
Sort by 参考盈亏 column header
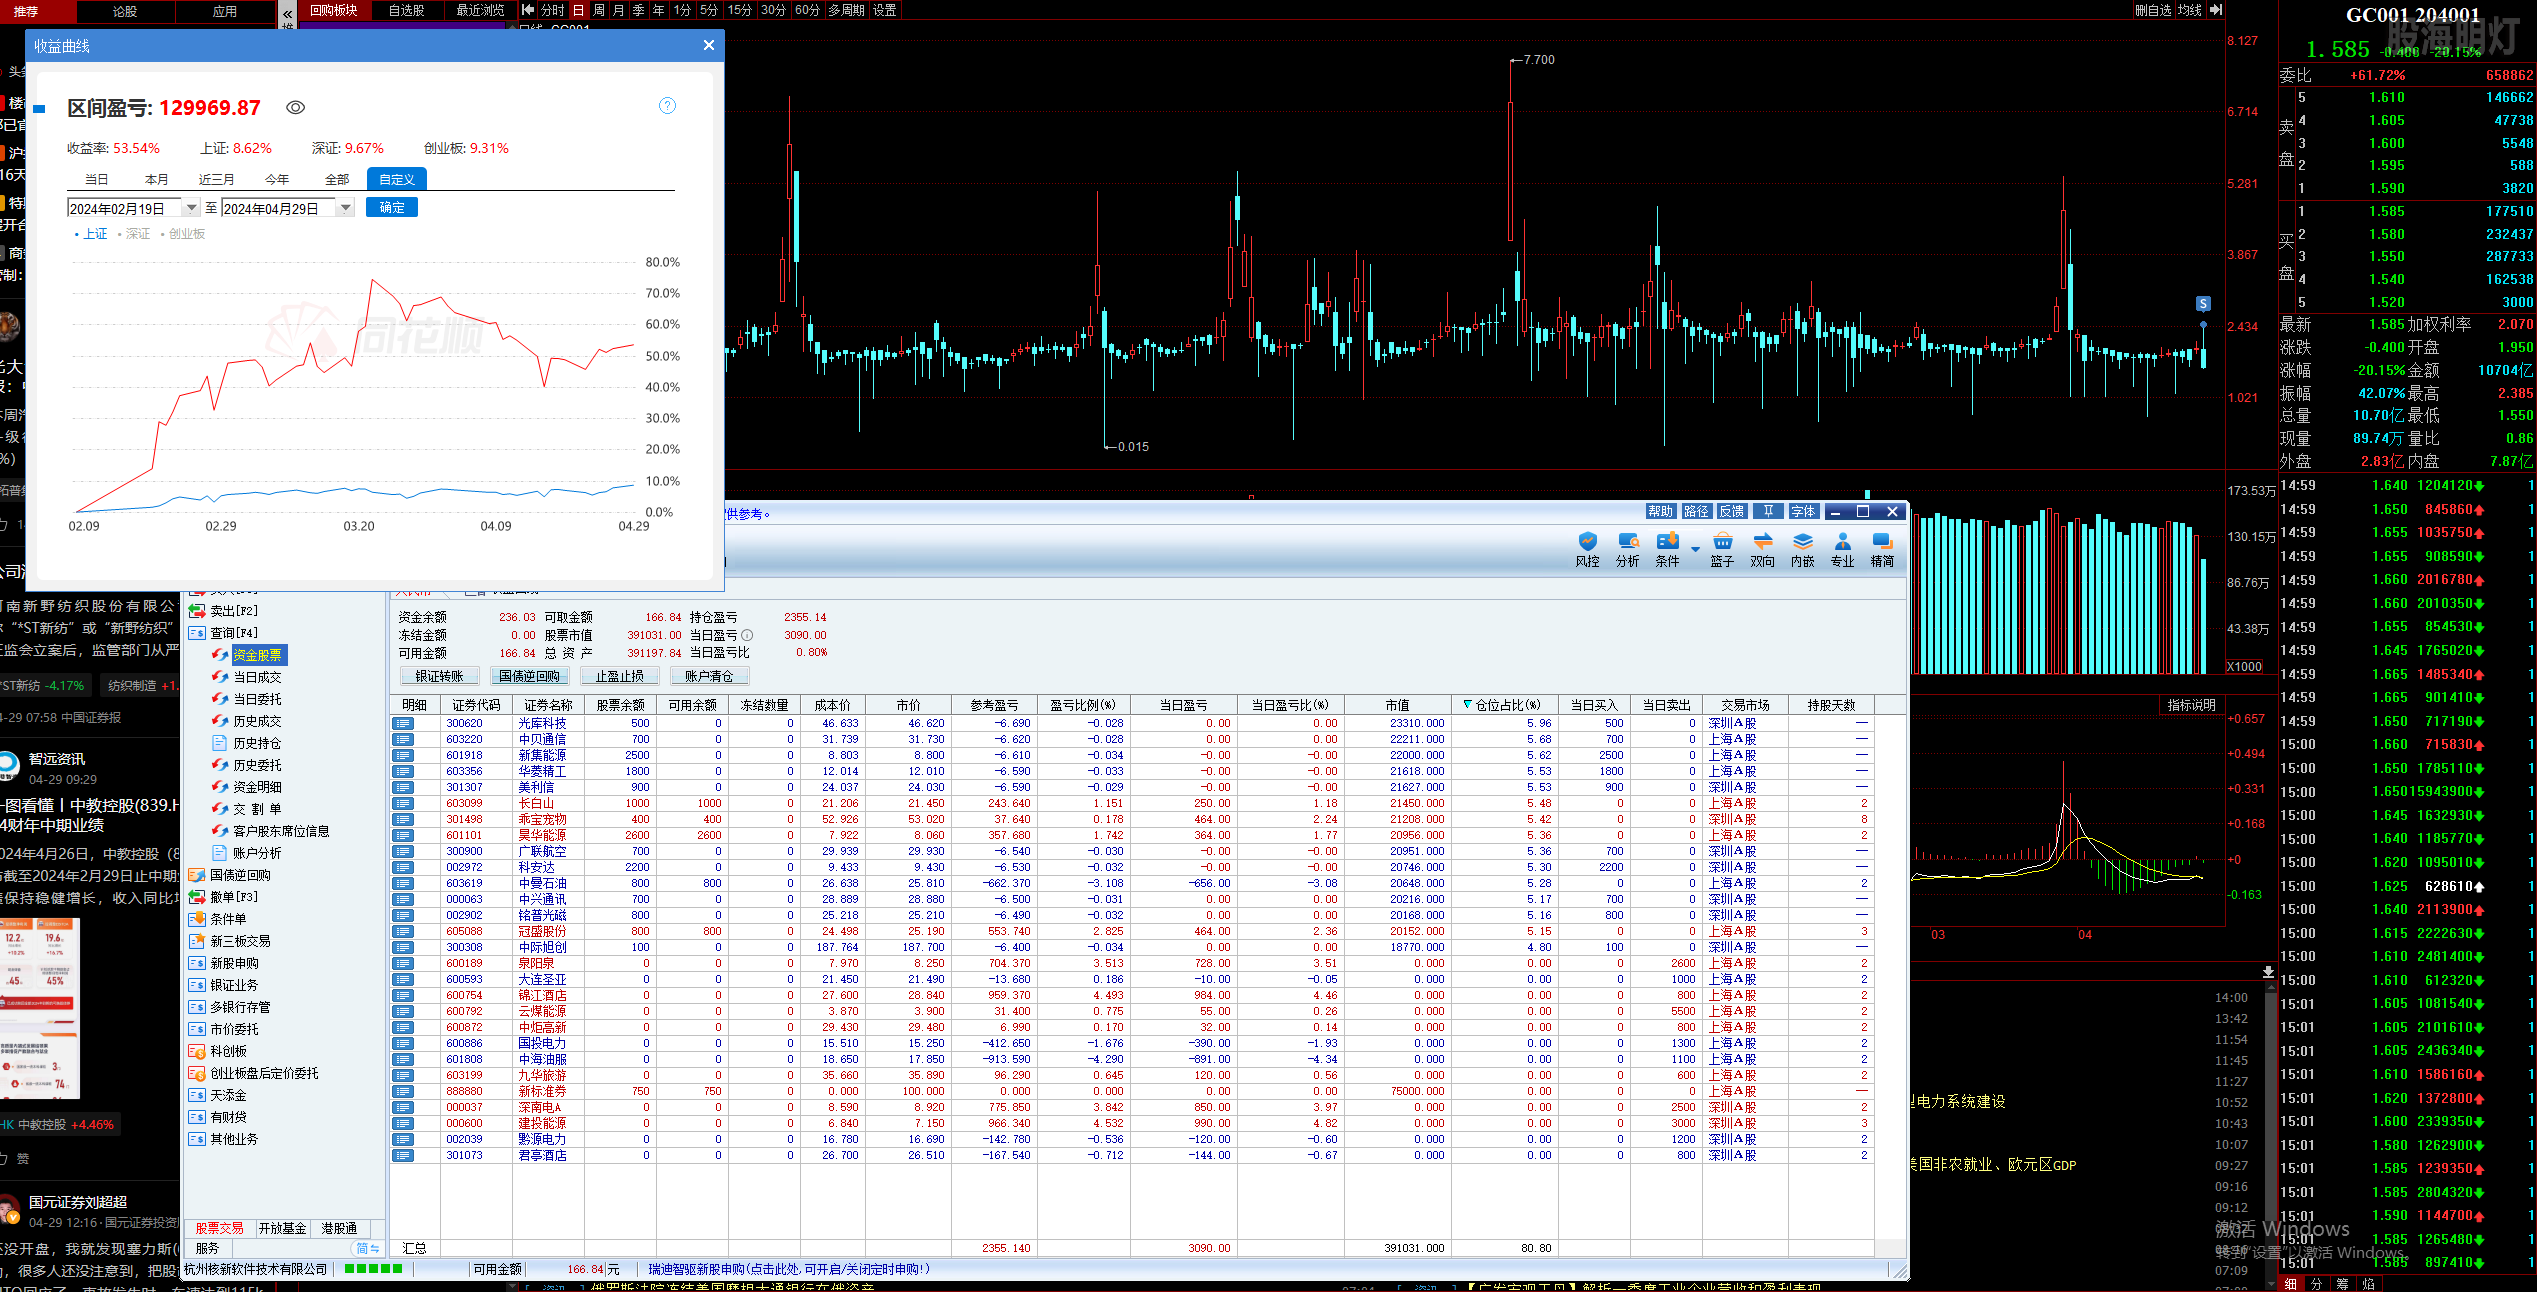(994, 705)
